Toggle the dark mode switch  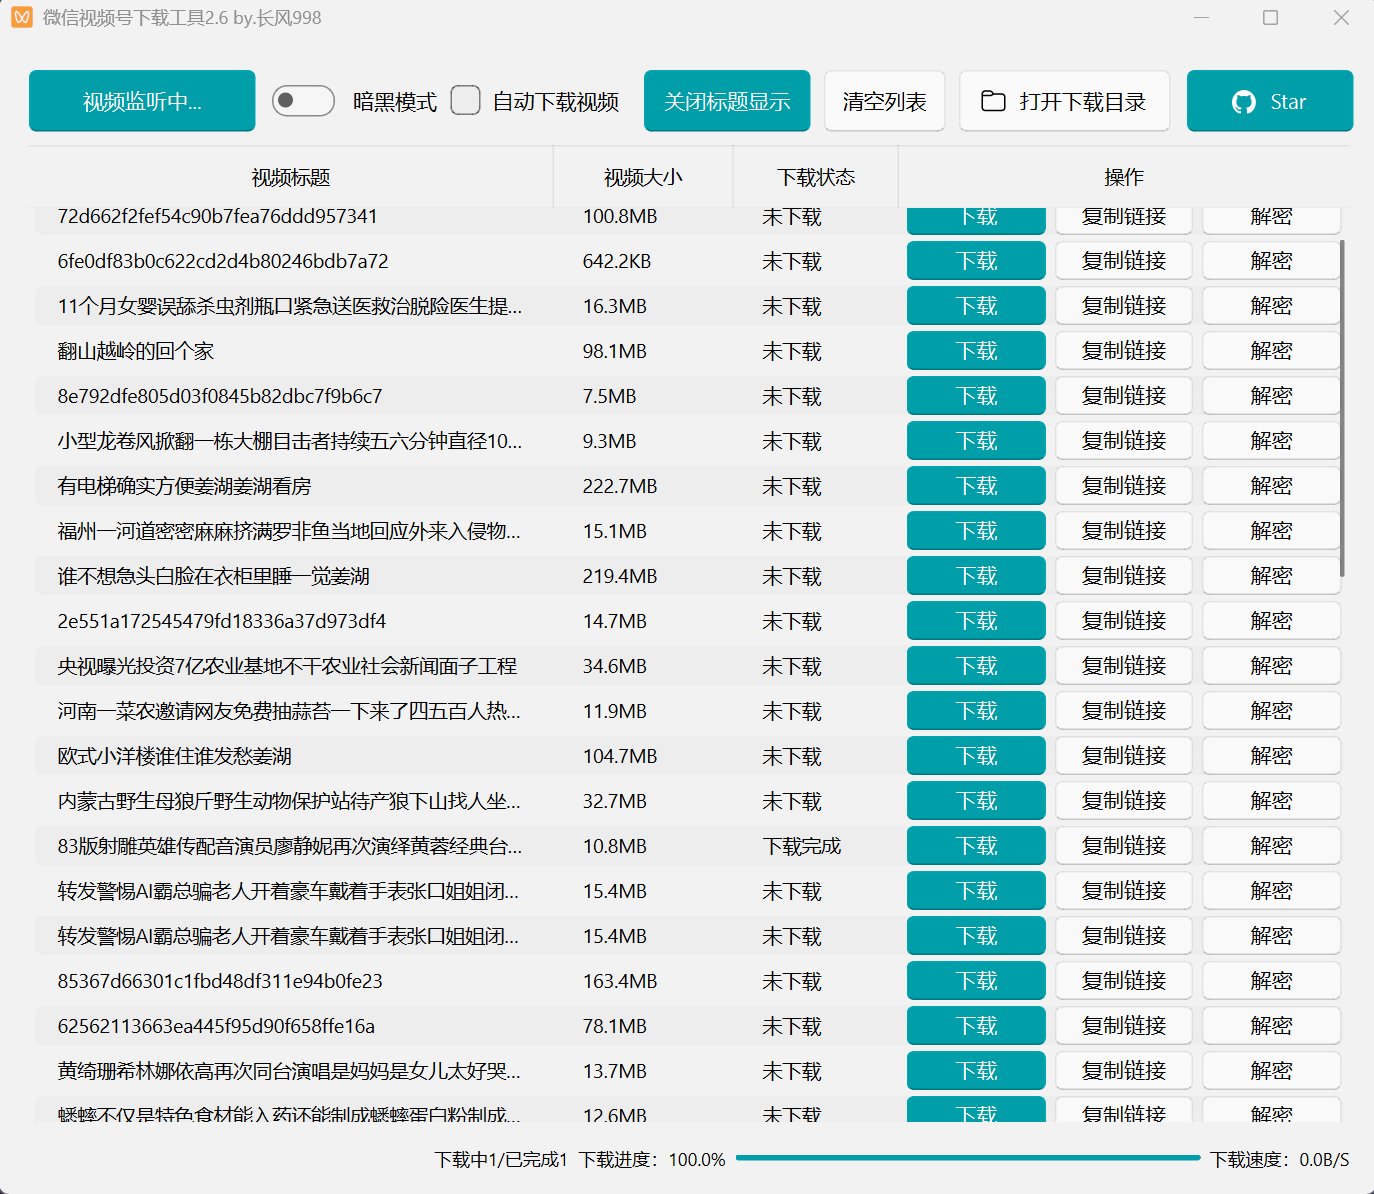tap(303, 101)
